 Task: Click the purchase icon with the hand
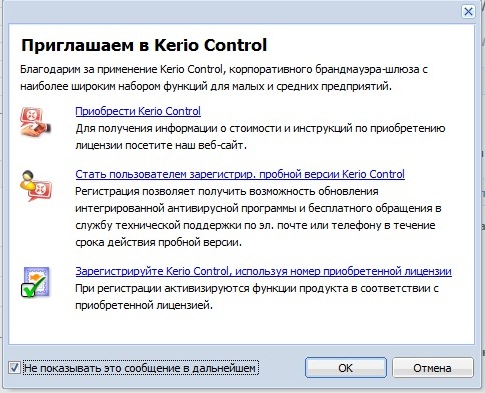[35, 122]
